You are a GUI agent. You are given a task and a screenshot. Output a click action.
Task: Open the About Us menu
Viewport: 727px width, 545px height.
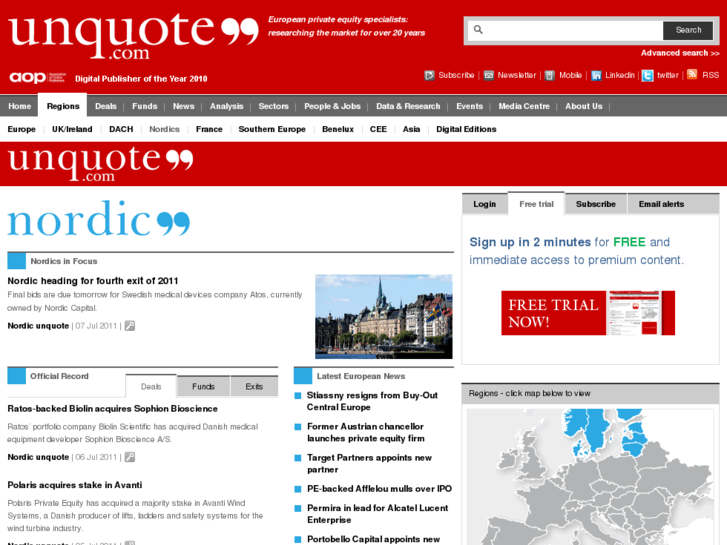pyautogui.click(x=584, y=106)
